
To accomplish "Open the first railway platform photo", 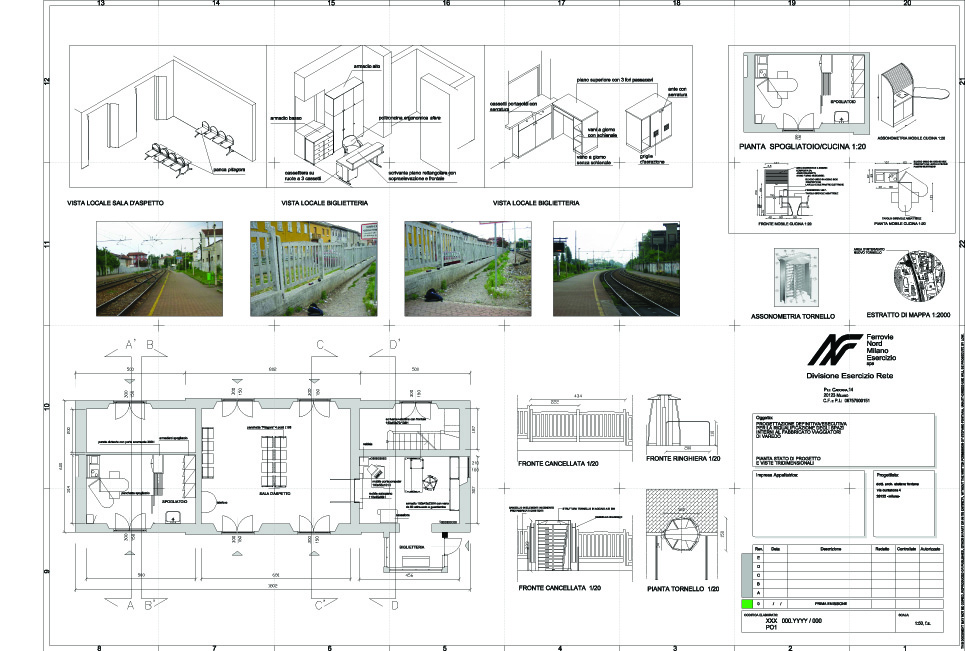I will click(x=158, y=268).
